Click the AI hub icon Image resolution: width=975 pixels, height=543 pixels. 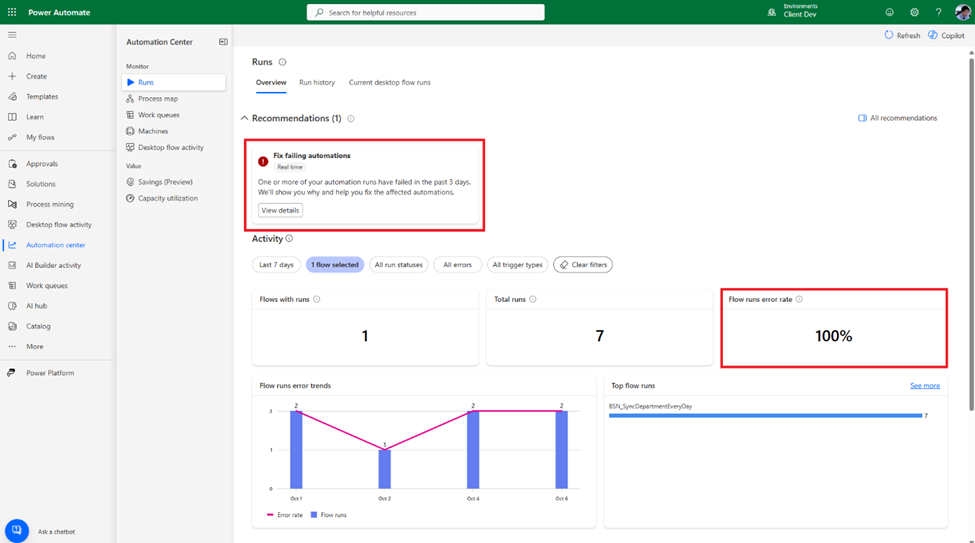tap(12, 306)
